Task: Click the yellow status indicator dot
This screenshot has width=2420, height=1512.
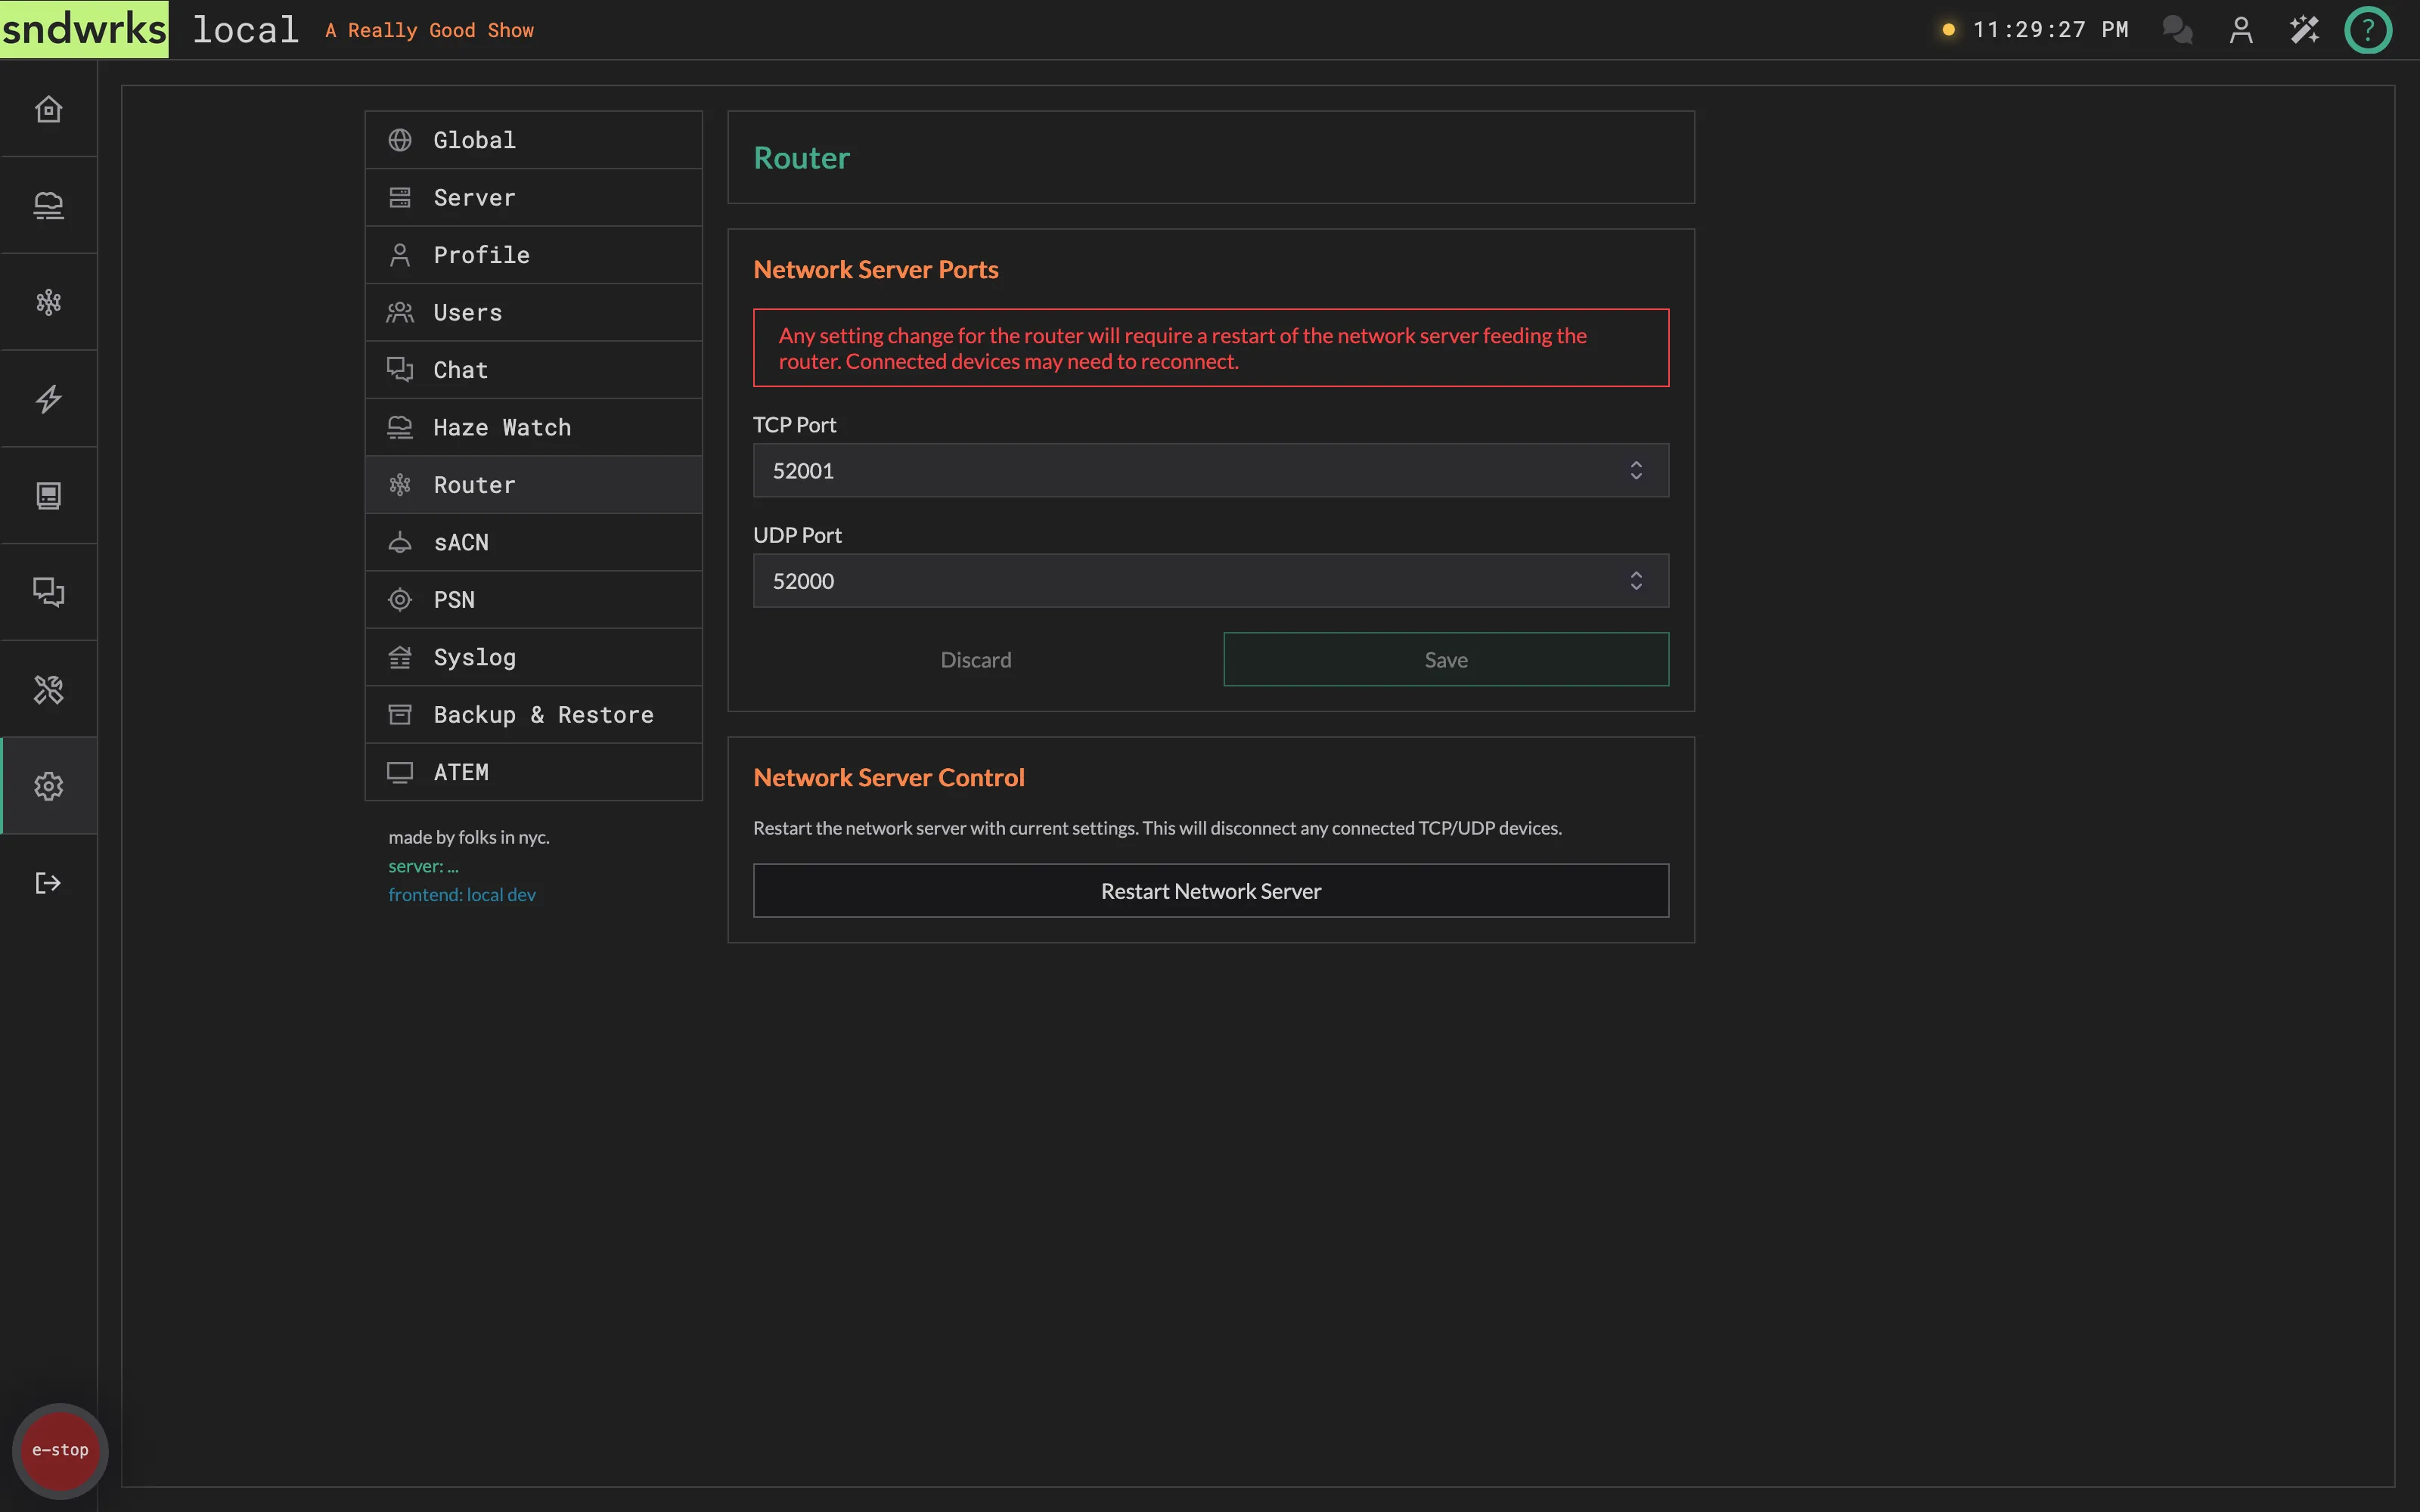Action: [x=1948, y=30]
